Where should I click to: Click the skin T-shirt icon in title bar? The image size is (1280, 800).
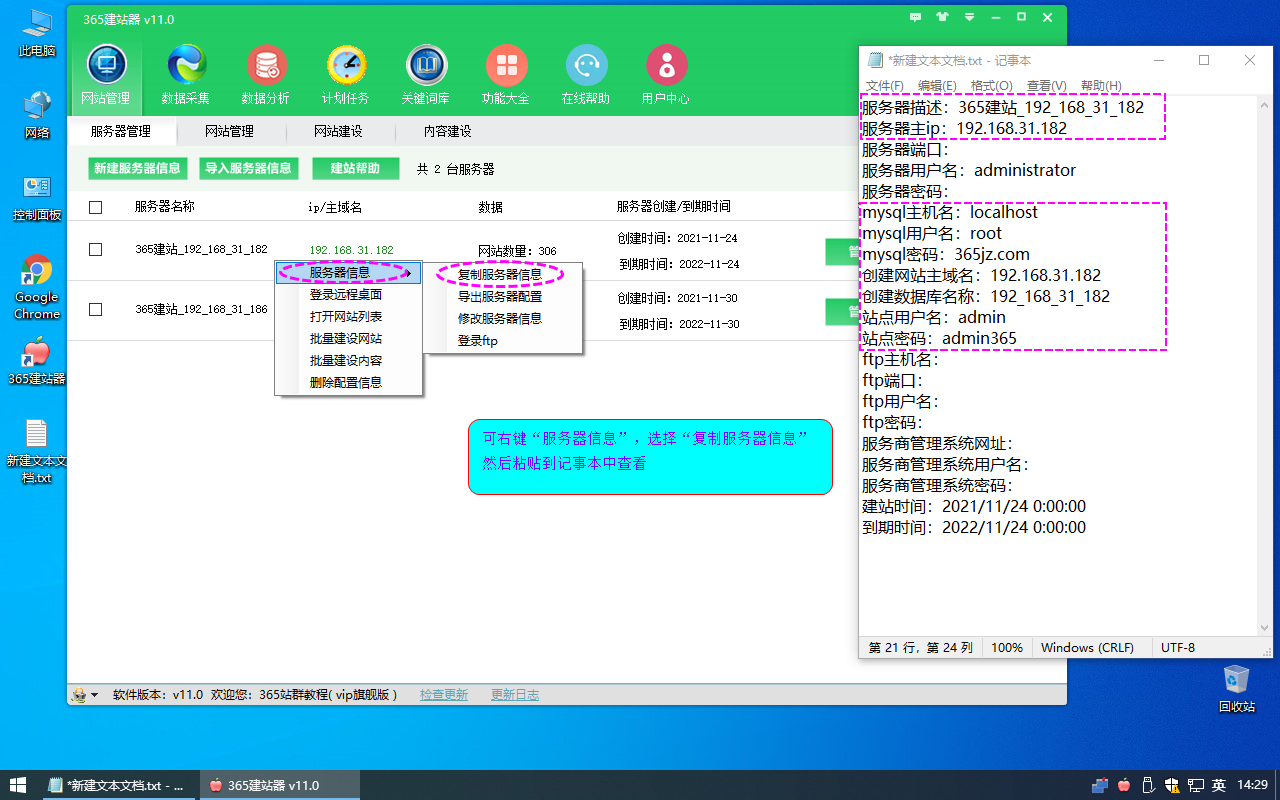942,17
